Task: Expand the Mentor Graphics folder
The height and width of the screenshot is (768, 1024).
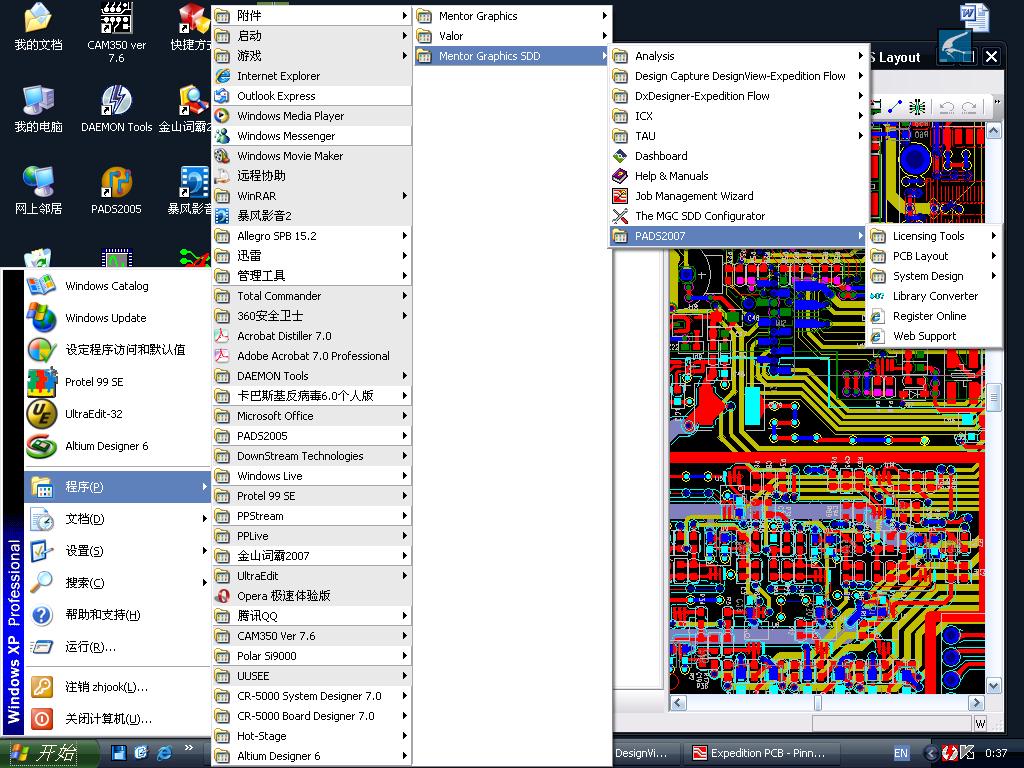Action: (x=513, y=16)
